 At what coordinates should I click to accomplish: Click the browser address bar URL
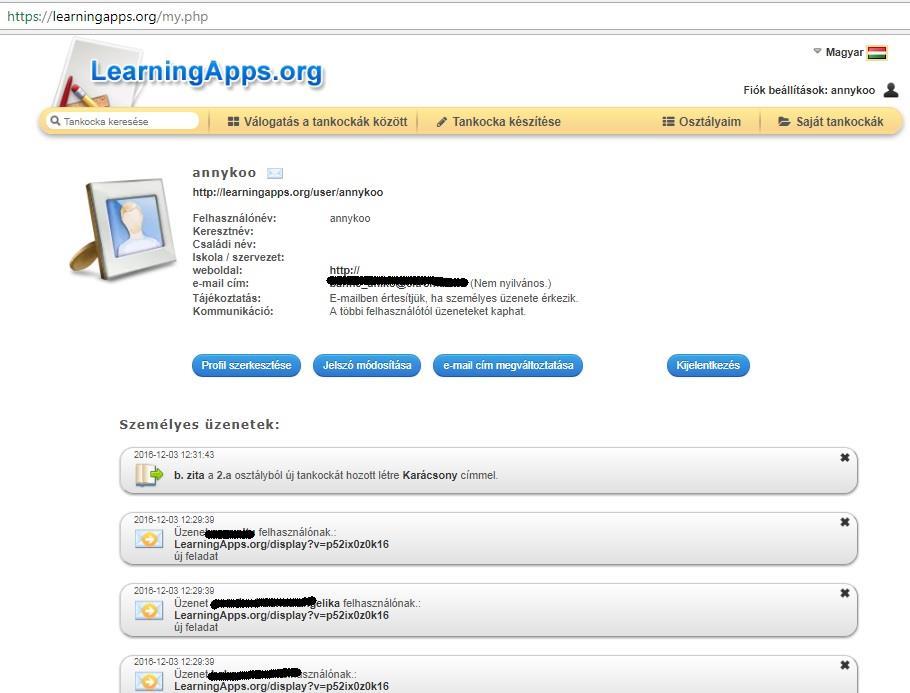click(x=107, y=16)
